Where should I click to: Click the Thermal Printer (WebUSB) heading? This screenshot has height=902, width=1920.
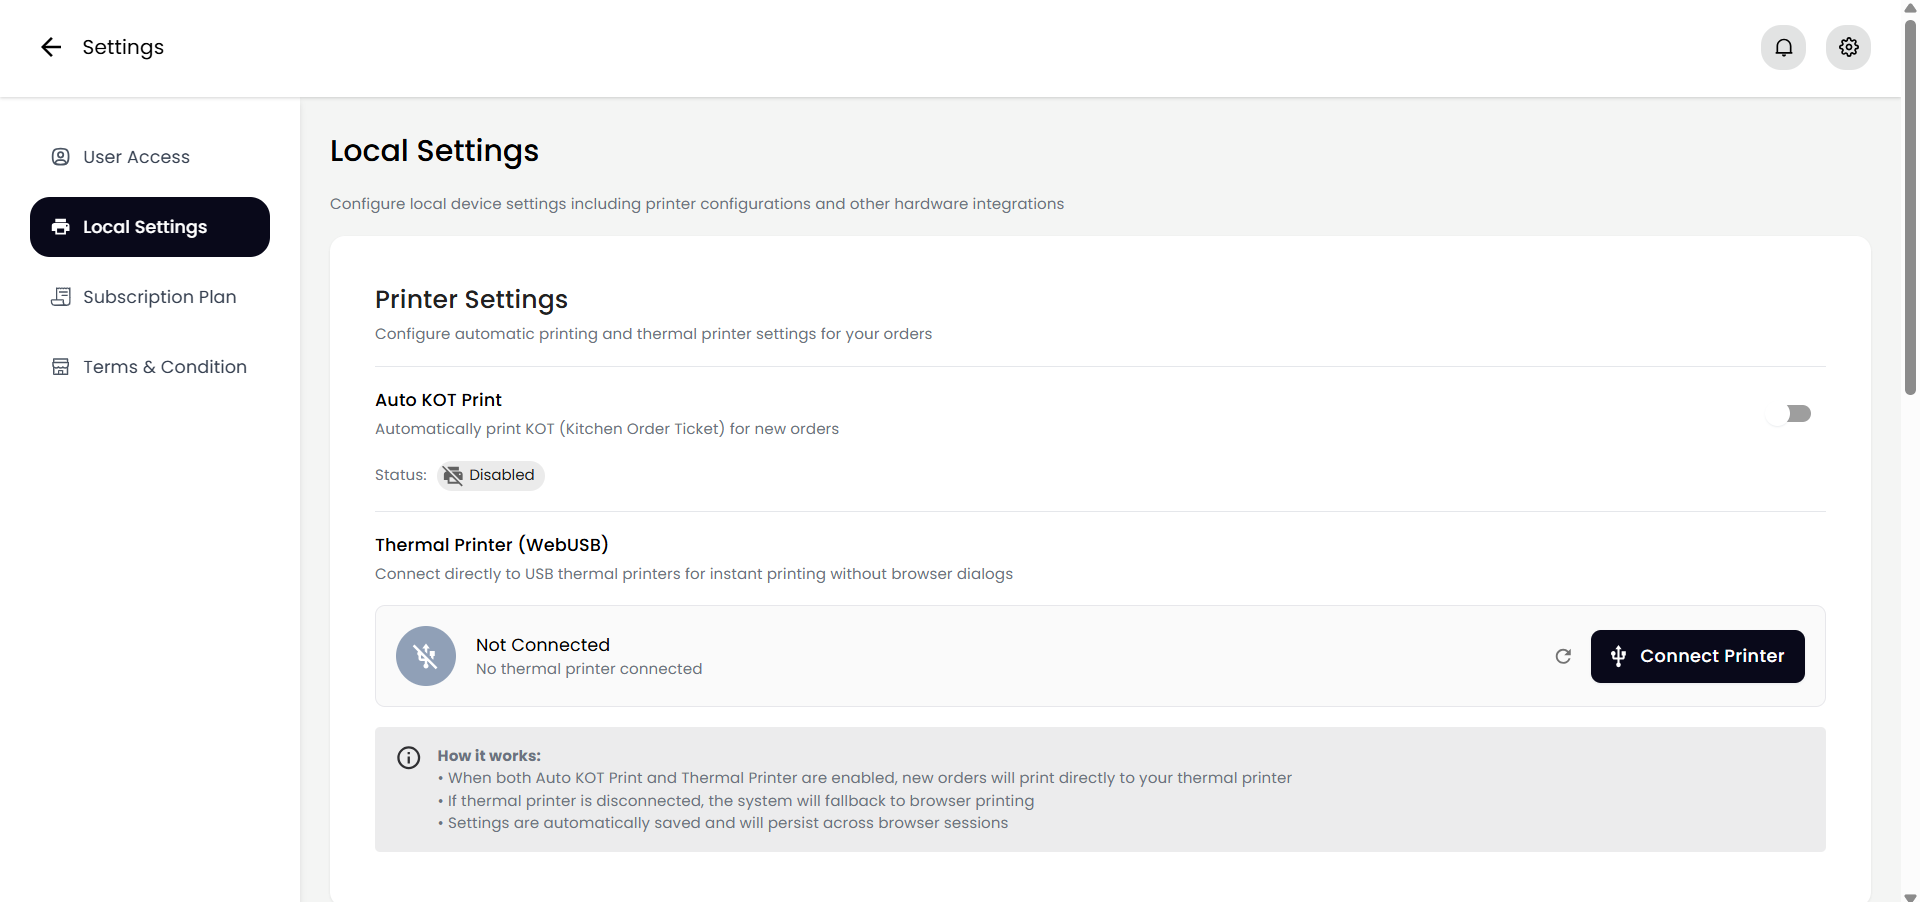[x=491, y=545]
